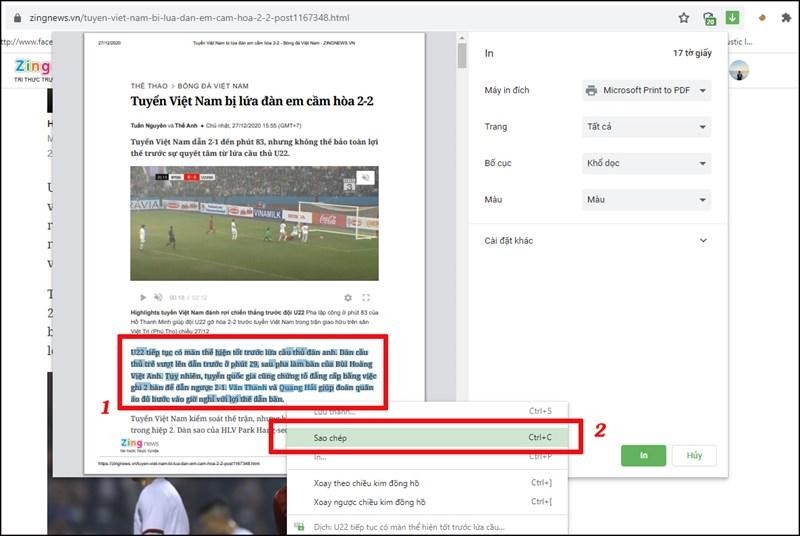Click the highlighted paragraph starting U22 tiếp tục
The image size is (800, 536).
point(253,375)
